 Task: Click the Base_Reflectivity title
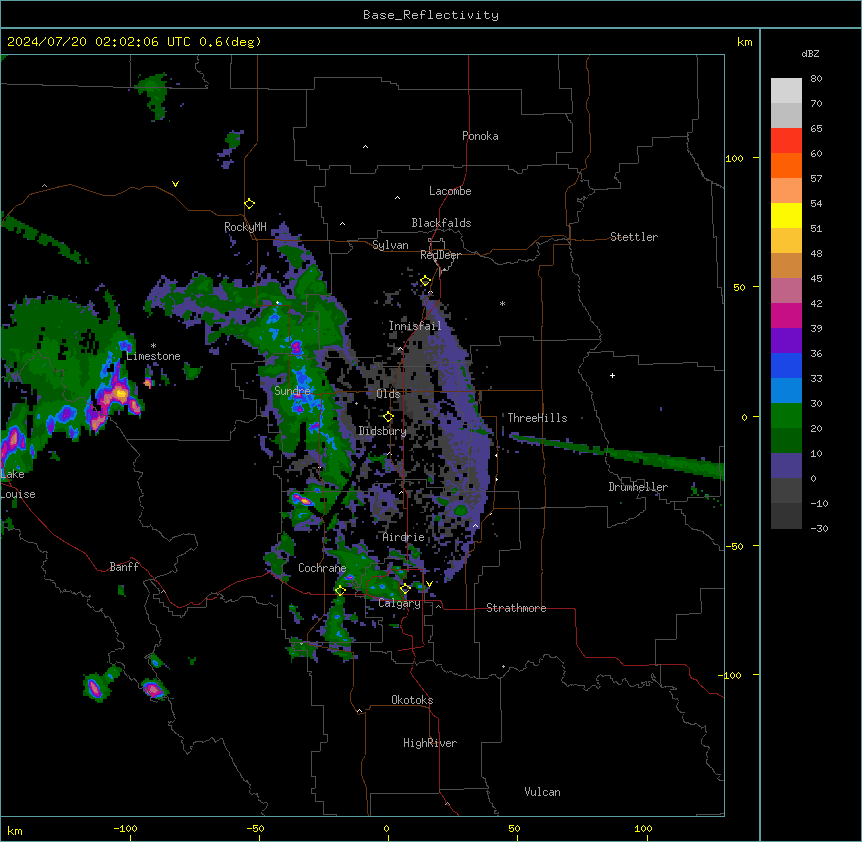[x=431, y=15]
